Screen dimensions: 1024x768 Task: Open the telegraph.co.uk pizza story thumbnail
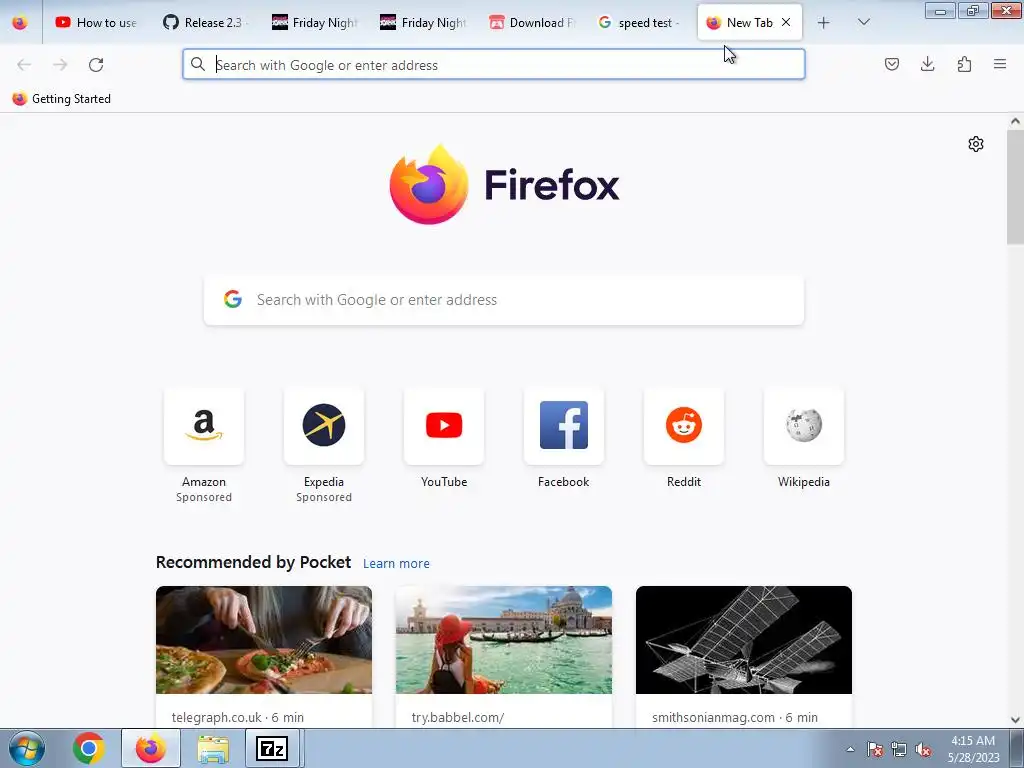coord(264,640)
